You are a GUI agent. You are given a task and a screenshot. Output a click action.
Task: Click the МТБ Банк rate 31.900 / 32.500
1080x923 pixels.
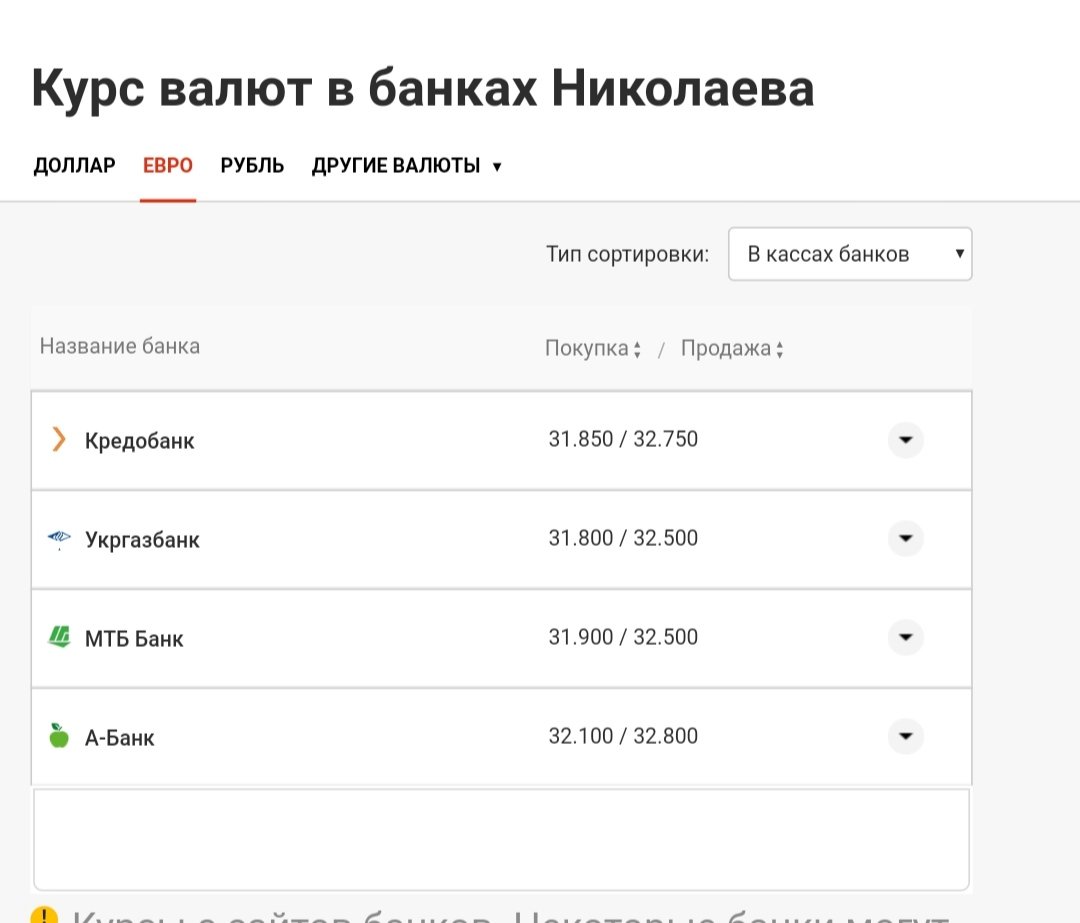pyautogui.click(x=623, y=637)
